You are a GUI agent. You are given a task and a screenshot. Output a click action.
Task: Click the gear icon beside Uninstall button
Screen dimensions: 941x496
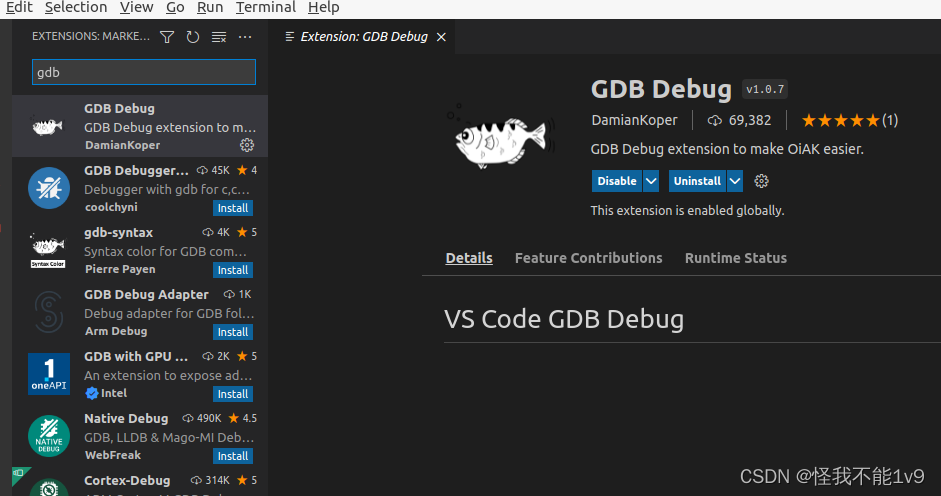click(761, 181)
